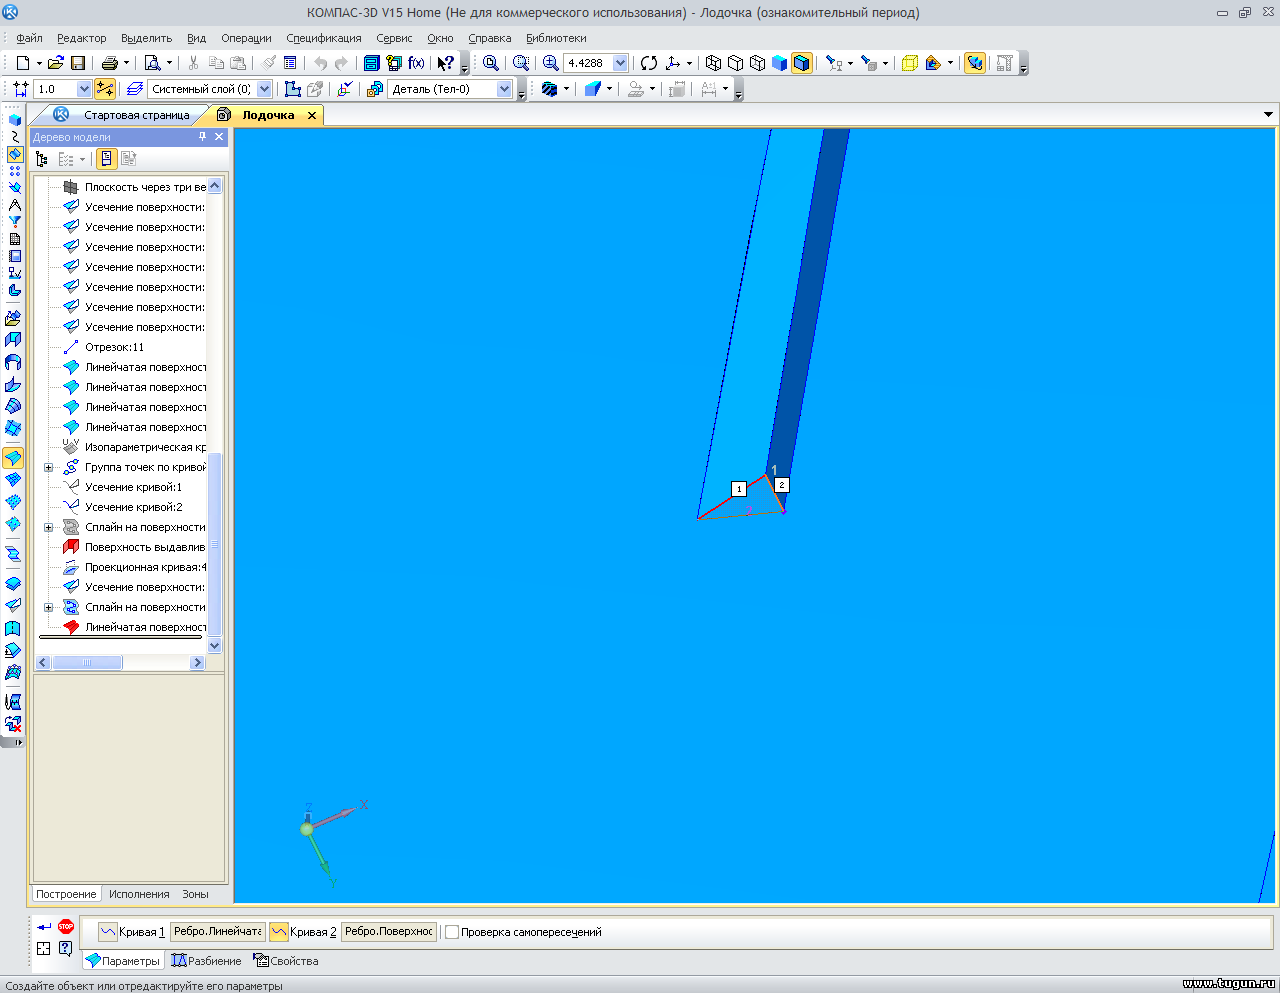The height and width of the screenshot is (993, 1280).
Task: Click the Create object enter-arrow icon
Action: click(x=44, y=927)
